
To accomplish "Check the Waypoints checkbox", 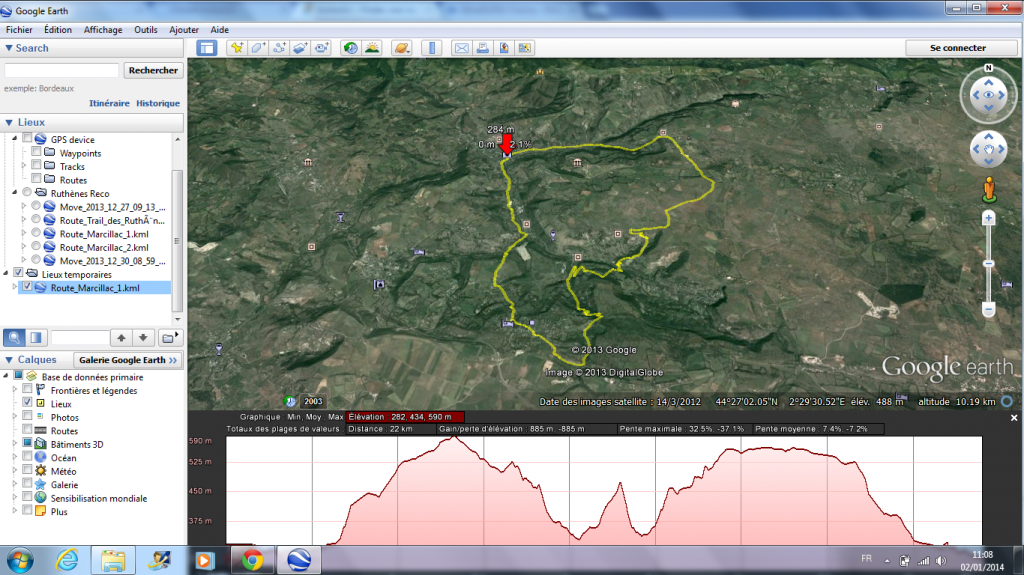I will click(x=37, y=152).
